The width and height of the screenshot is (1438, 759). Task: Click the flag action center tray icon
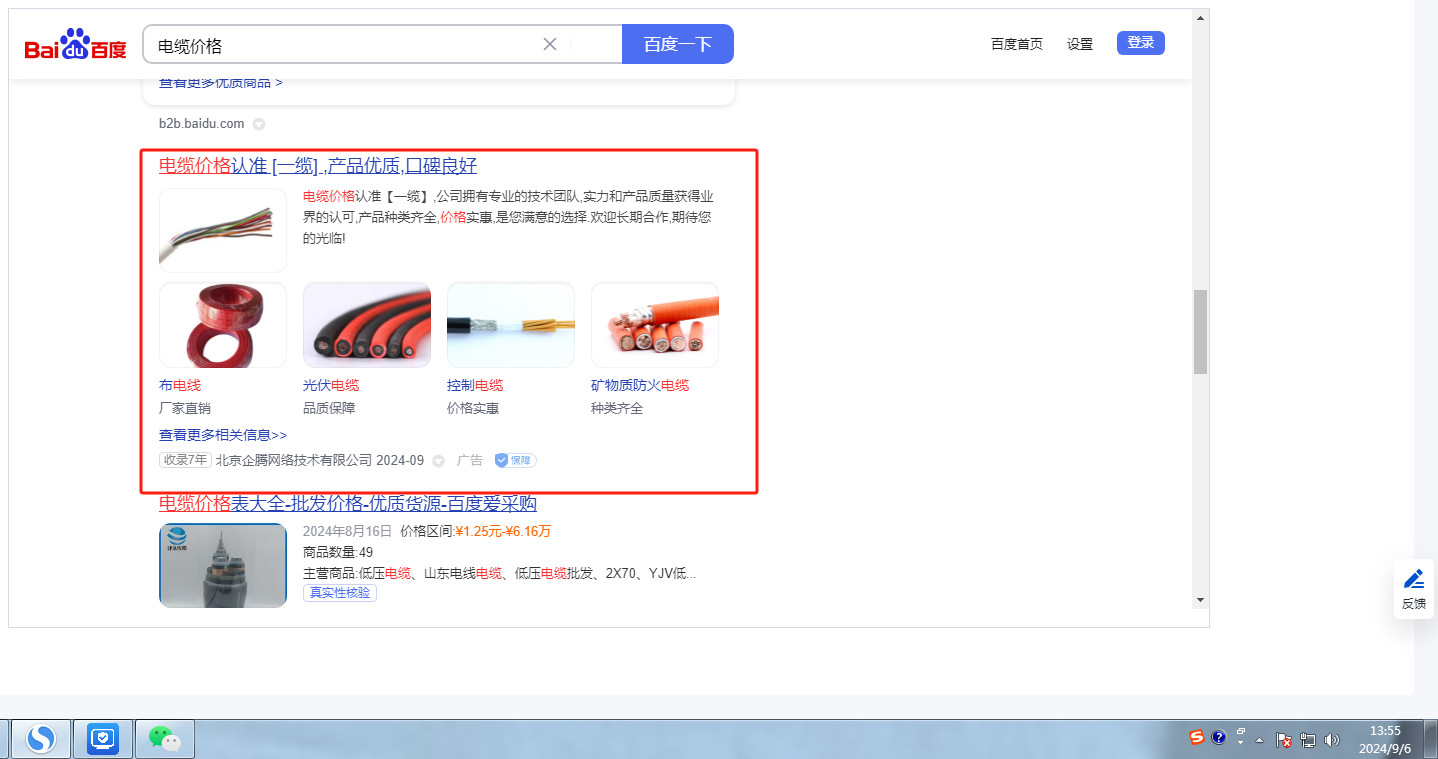click(1283, 740)
